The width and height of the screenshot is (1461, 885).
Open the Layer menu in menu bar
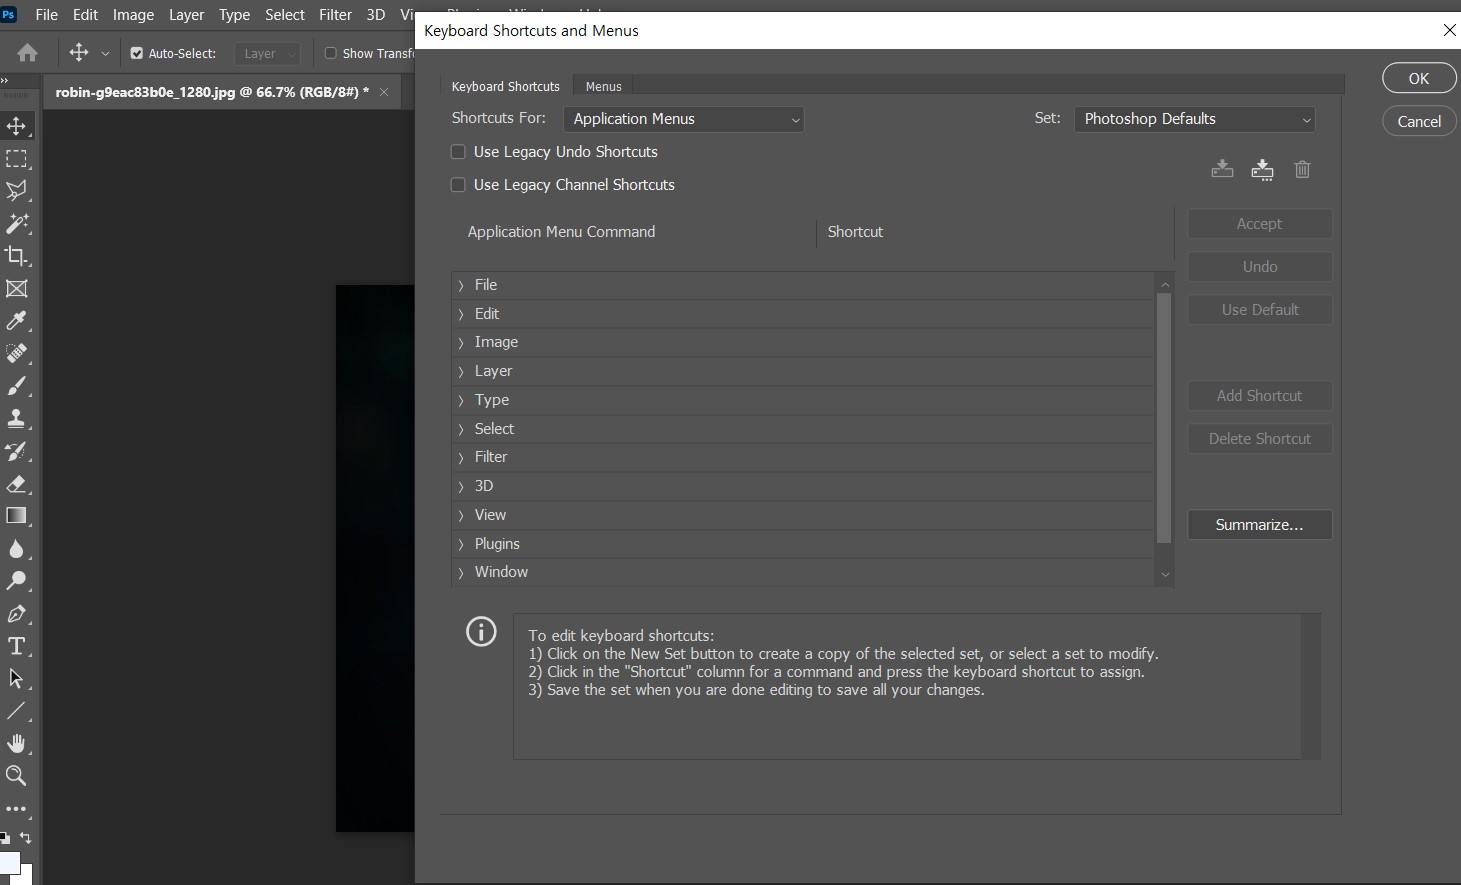pos(186,15)
